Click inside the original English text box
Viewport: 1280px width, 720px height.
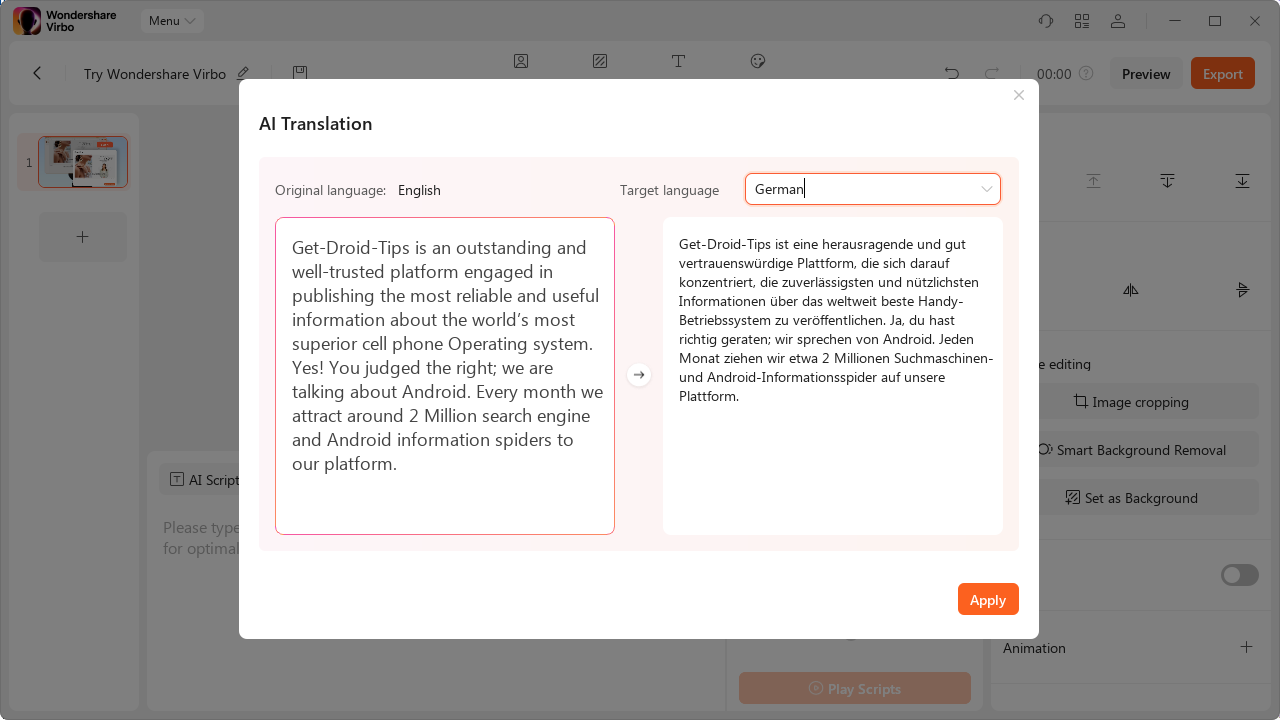pyautogui.click(x=445, y=376)
